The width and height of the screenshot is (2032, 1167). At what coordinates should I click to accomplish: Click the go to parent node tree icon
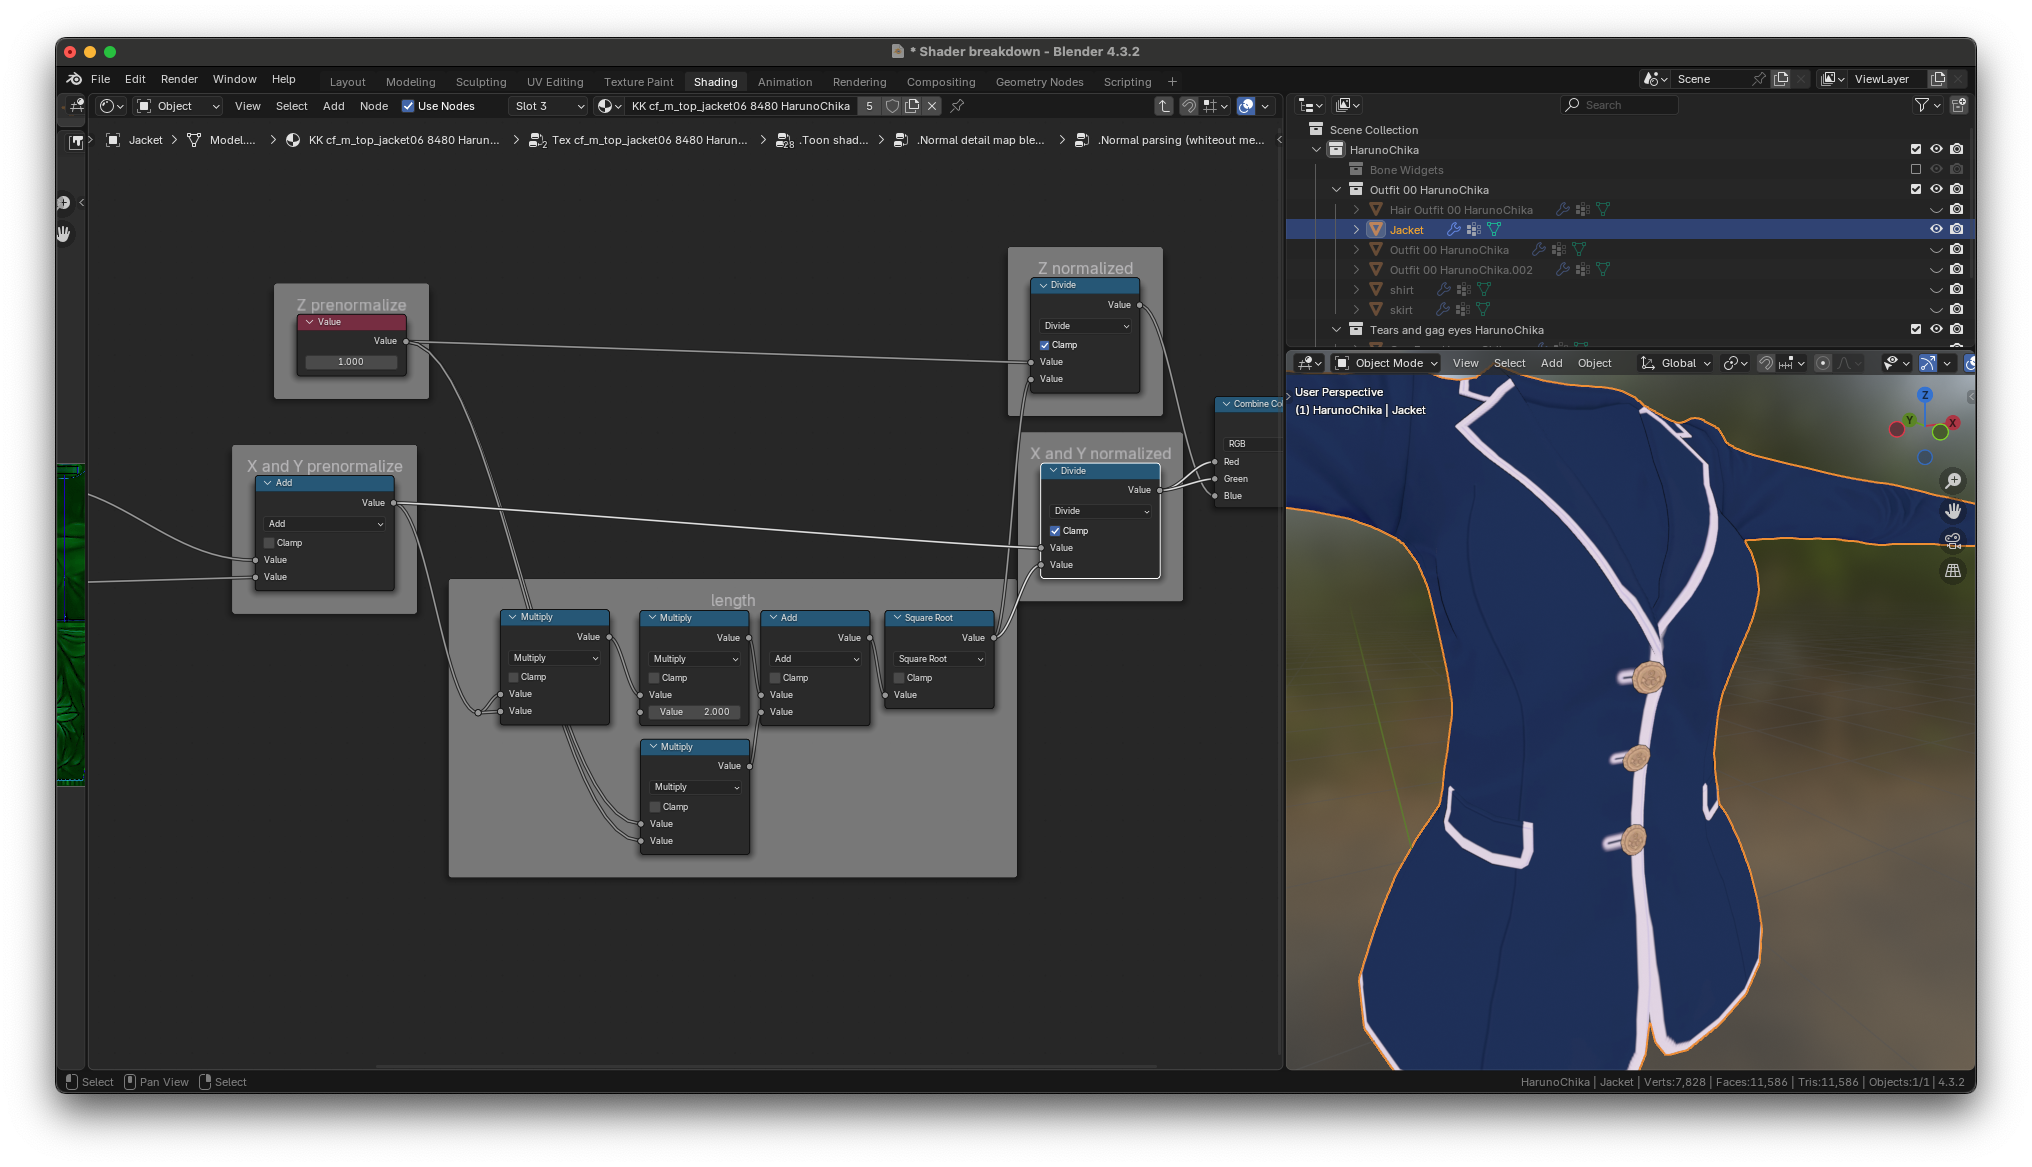pos(1164,106)
